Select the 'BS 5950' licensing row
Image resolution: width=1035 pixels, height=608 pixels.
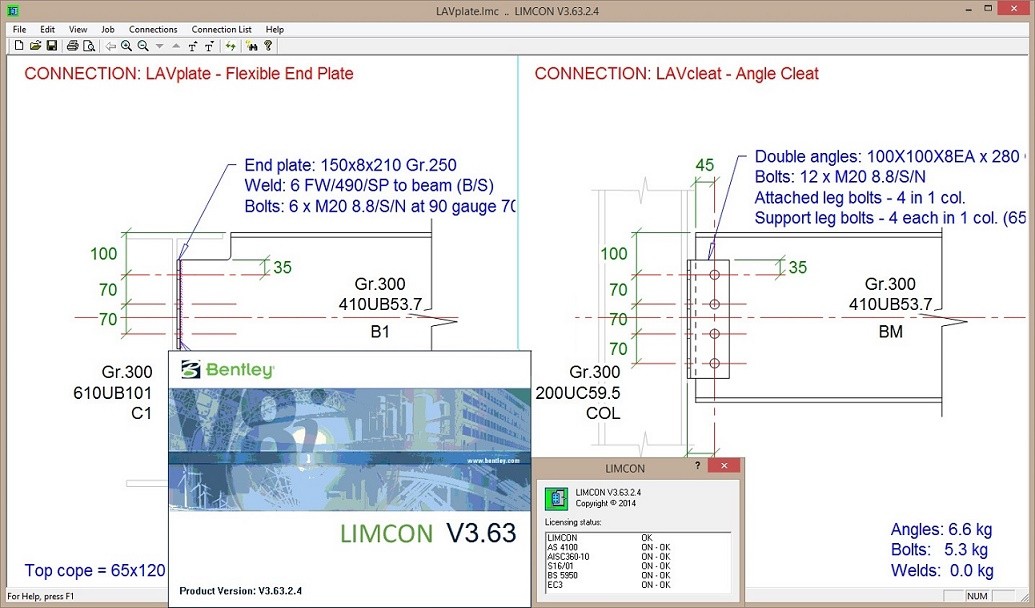[638, 575]
